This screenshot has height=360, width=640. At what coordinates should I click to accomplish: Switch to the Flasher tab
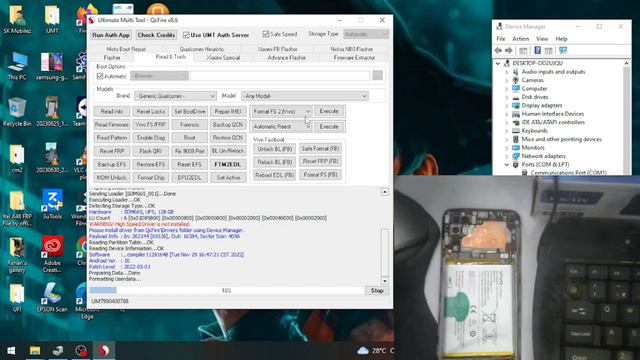coord(112,58)
